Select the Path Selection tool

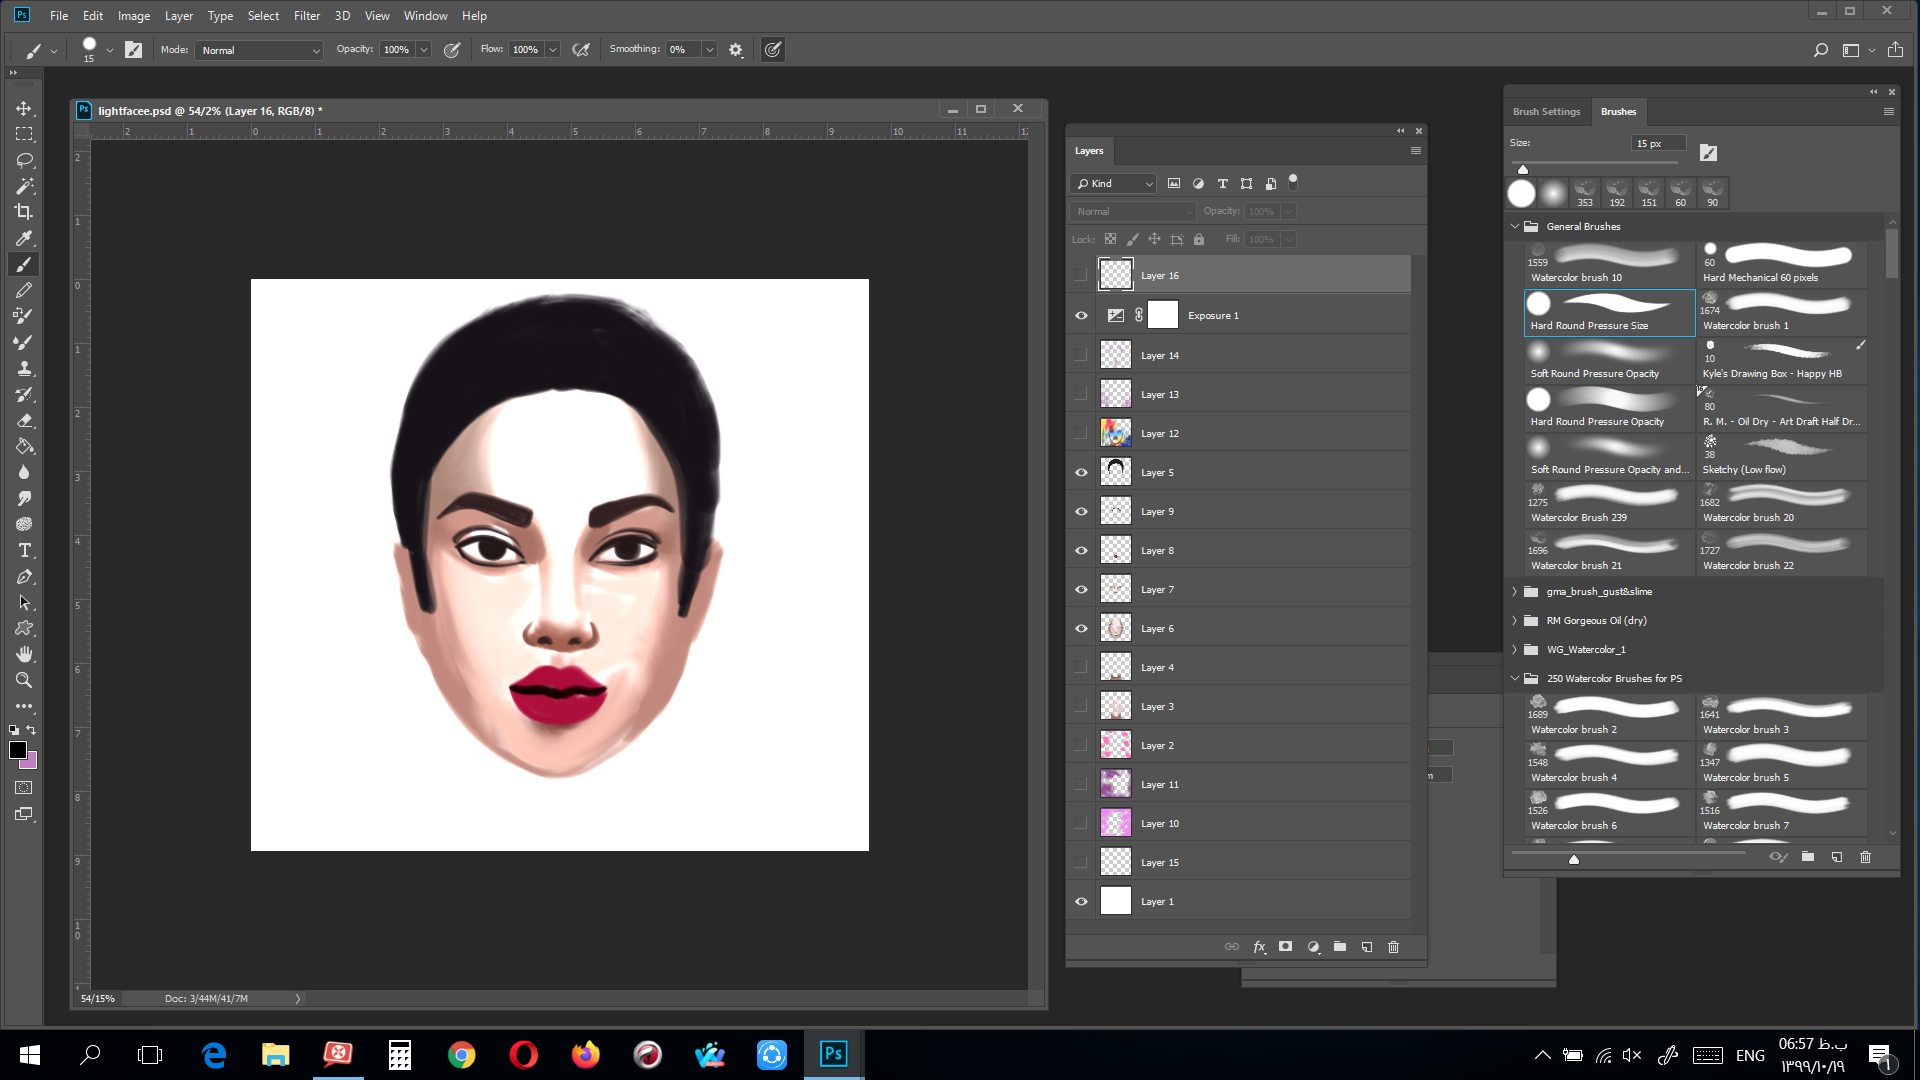[24, 602]
